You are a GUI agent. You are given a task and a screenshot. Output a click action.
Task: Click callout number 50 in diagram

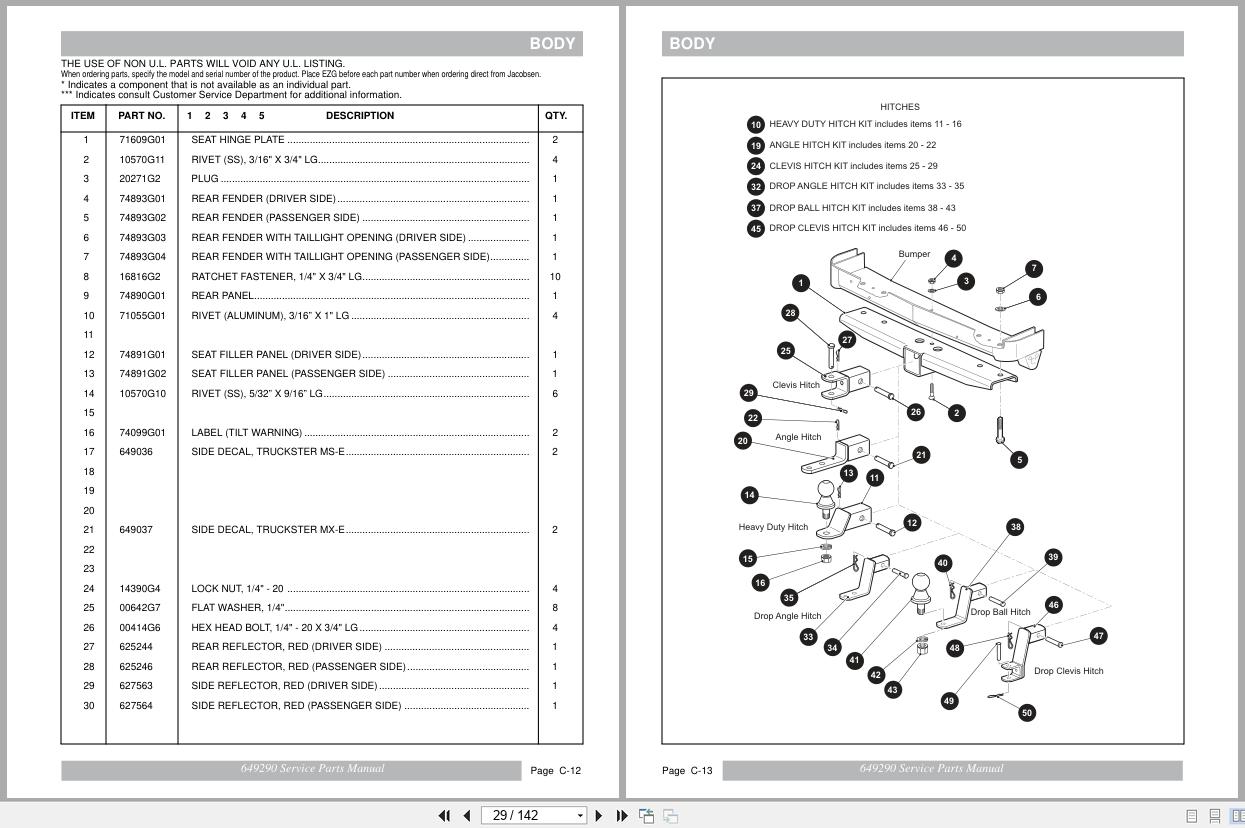(1027, 713)
